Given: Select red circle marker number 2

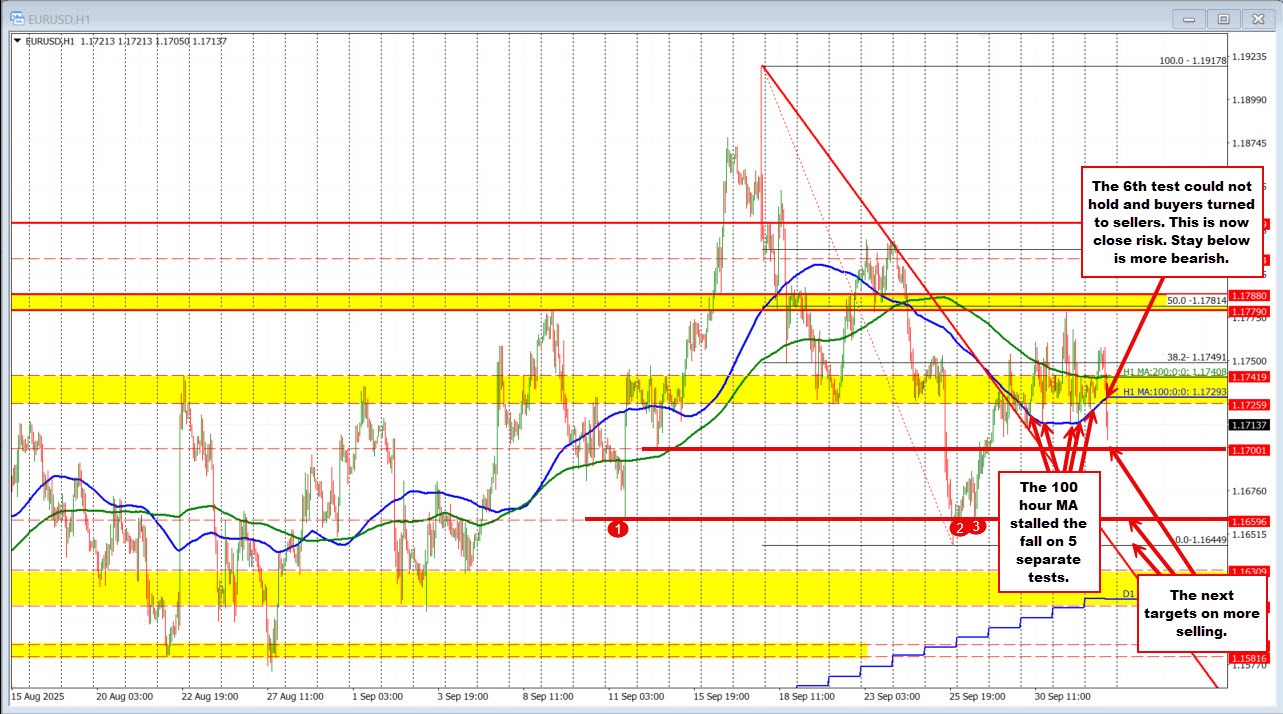Looking at the screenshot, I should tap(960, 526).
